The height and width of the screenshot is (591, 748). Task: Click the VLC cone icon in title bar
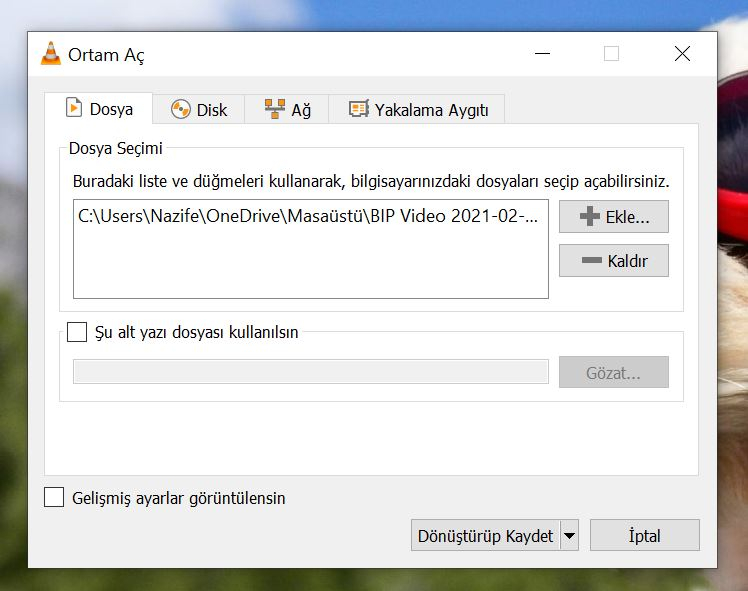pyautogui.click(x=51, y=53)
